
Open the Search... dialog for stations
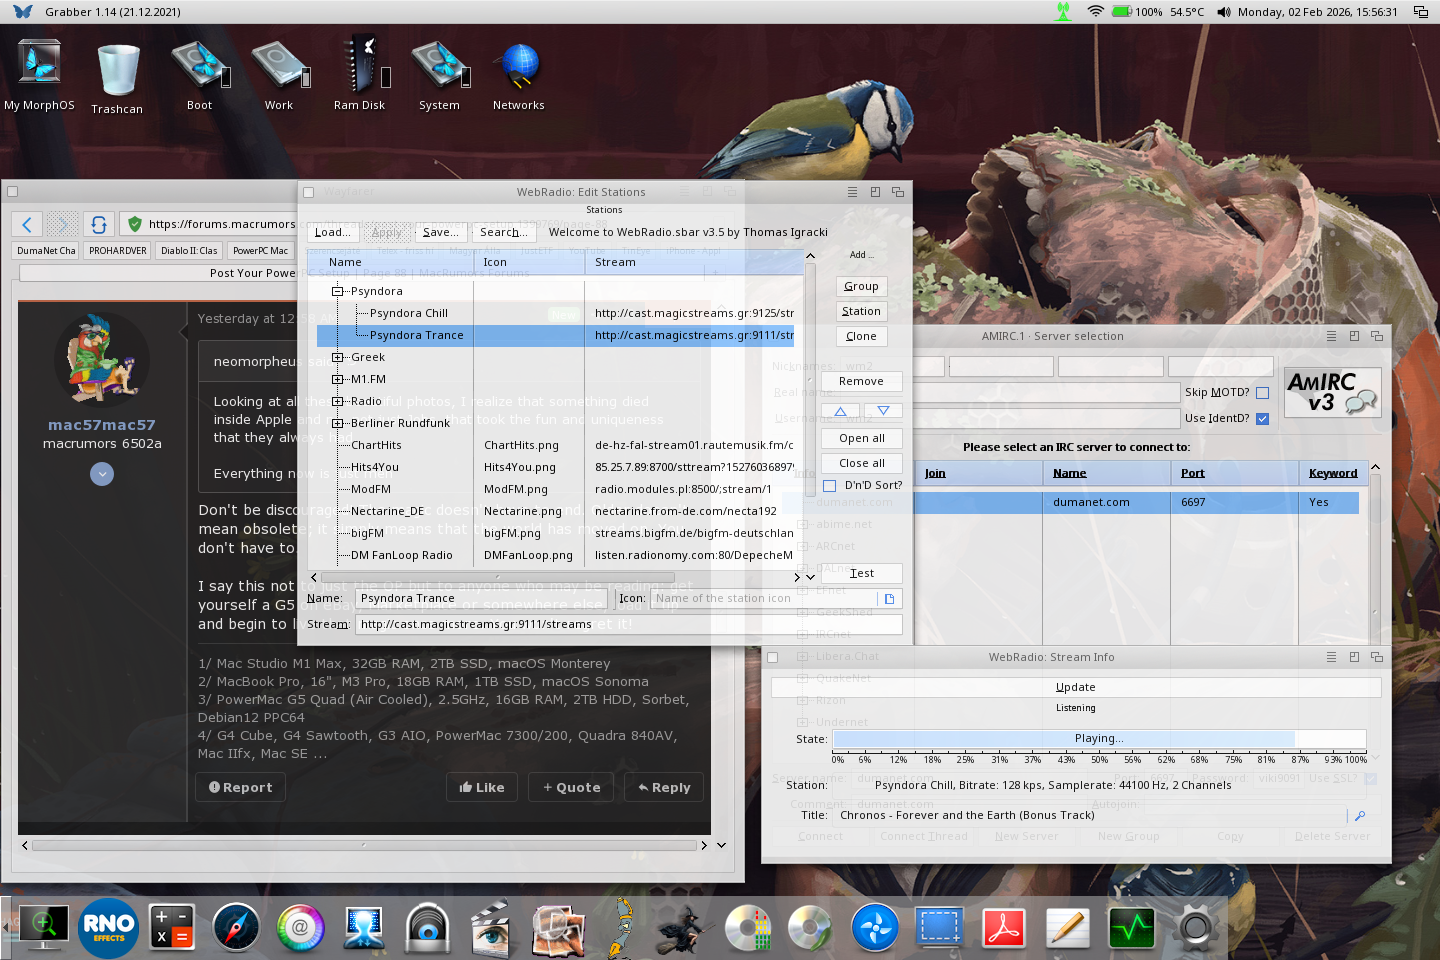click(504, 232)
